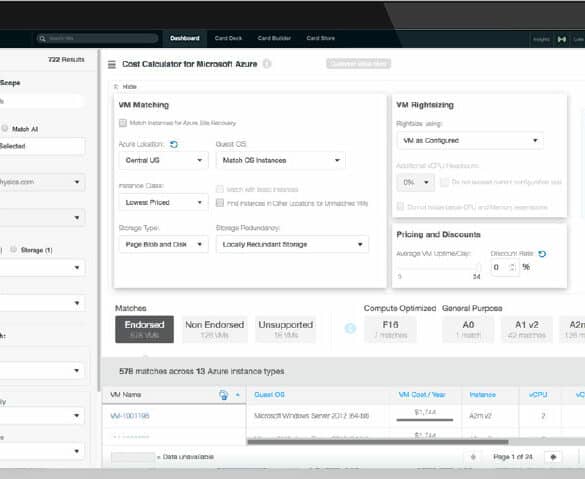Click the search magnifier icon in top bar
The height and width of the screenshot is (479, 585).
click(42, 38)
